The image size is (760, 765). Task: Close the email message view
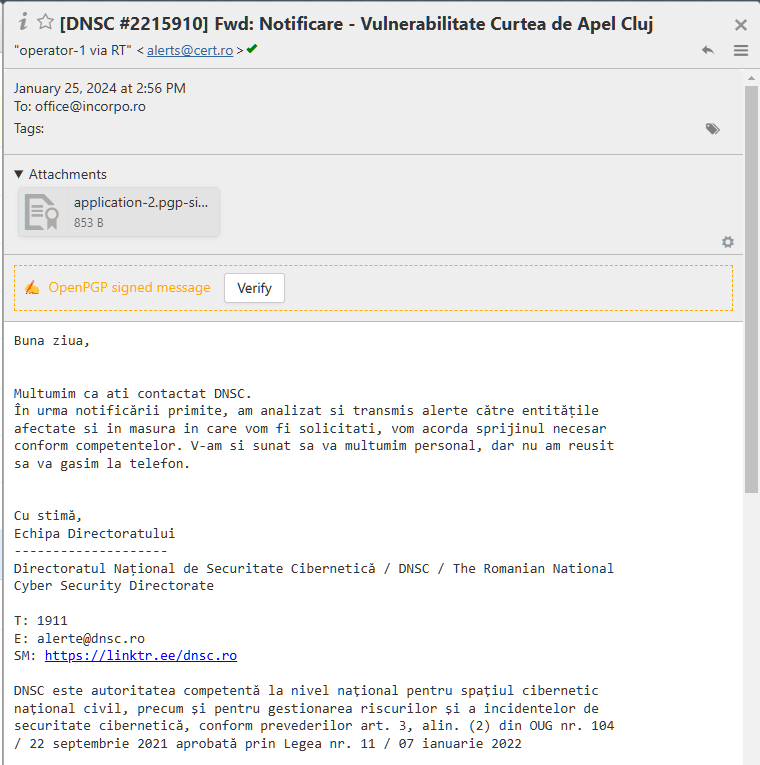[741, 25]
